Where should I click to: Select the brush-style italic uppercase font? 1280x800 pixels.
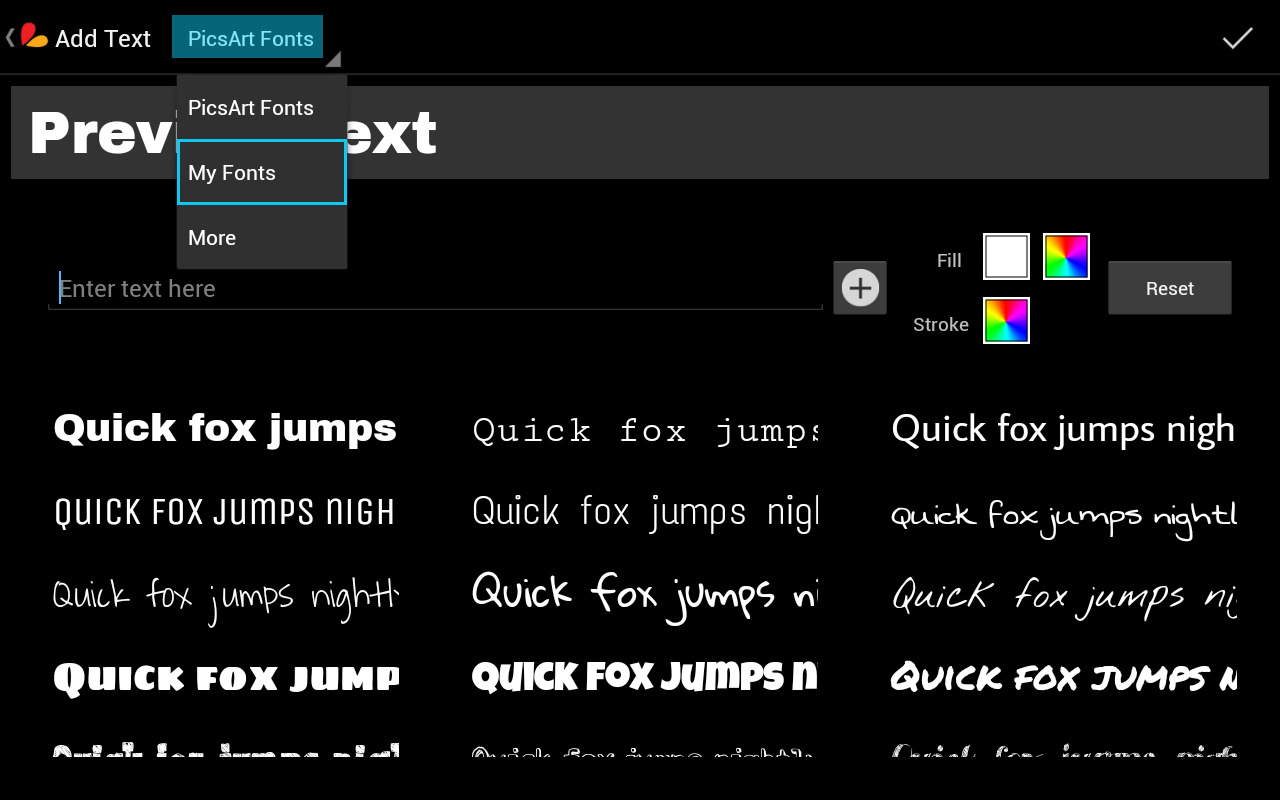tap(1063, 678)
